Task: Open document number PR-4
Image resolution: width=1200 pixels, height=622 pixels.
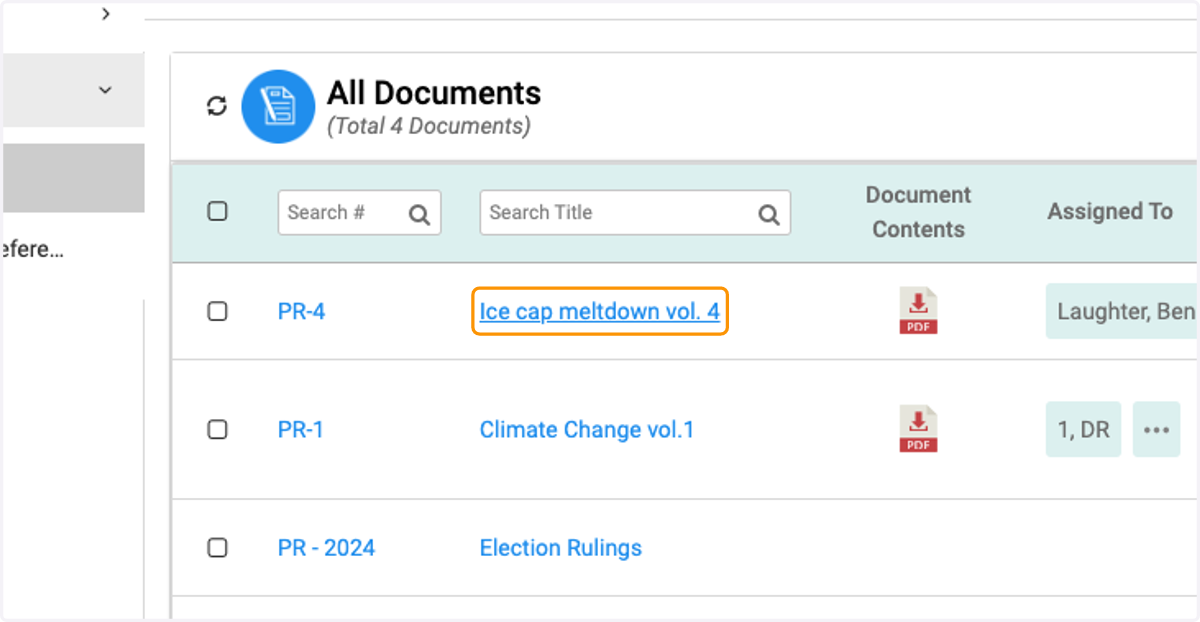Action: point(301,311)
